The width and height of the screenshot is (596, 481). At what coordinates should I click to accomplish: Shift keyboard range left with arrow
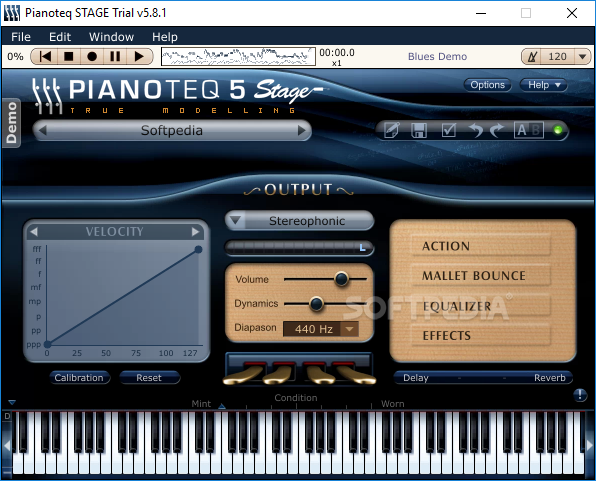6,445
